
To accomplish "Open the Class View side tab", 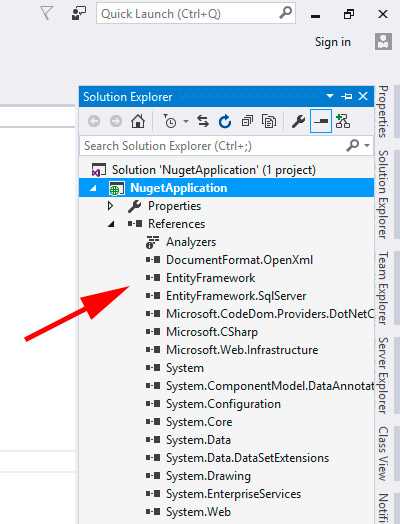I will pyautogui.click(x=383, y=453).
